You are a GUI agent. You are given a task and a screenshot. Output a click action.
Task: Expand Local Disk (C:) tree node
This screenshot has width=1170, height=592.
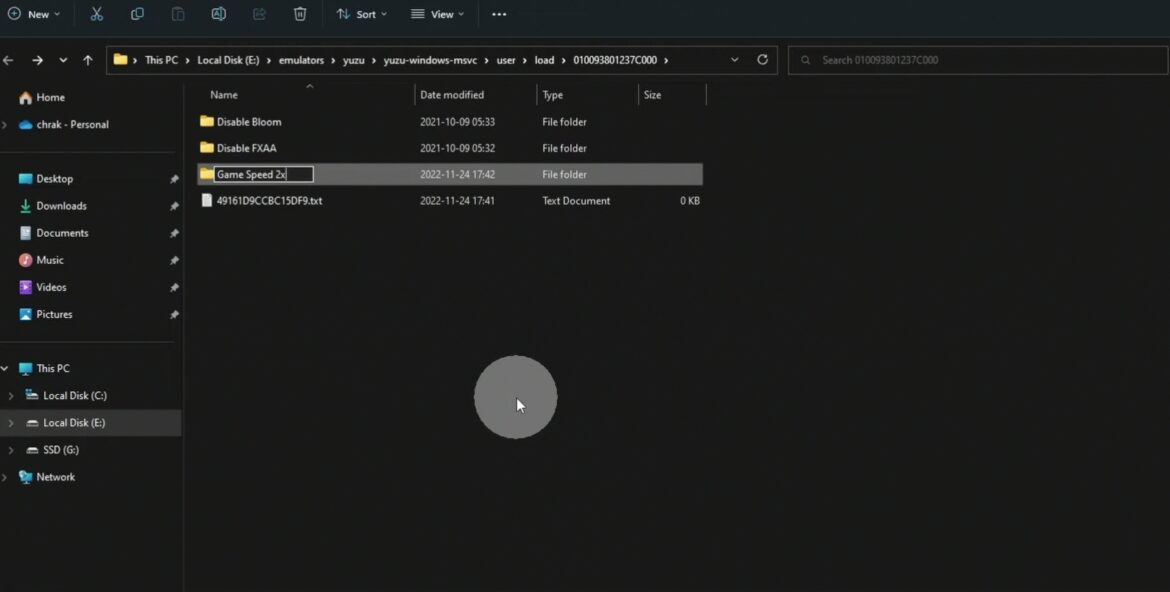coord(11,396)
